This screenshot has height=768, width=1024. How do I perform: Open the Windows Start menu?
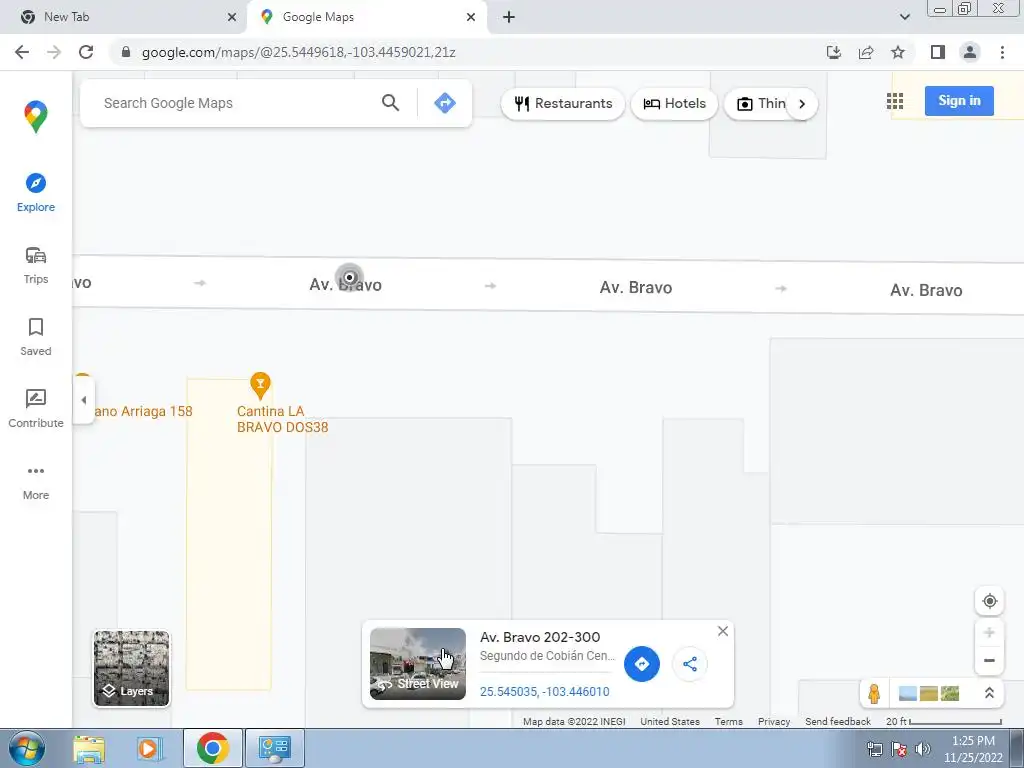[x=26, y=748]
